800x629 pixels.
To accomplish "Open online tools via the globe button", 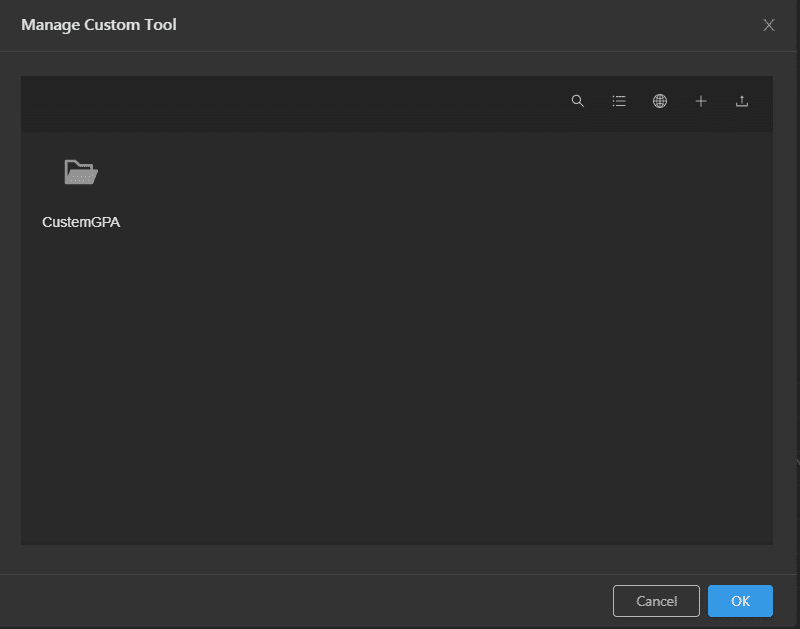I will coord(660,101).
